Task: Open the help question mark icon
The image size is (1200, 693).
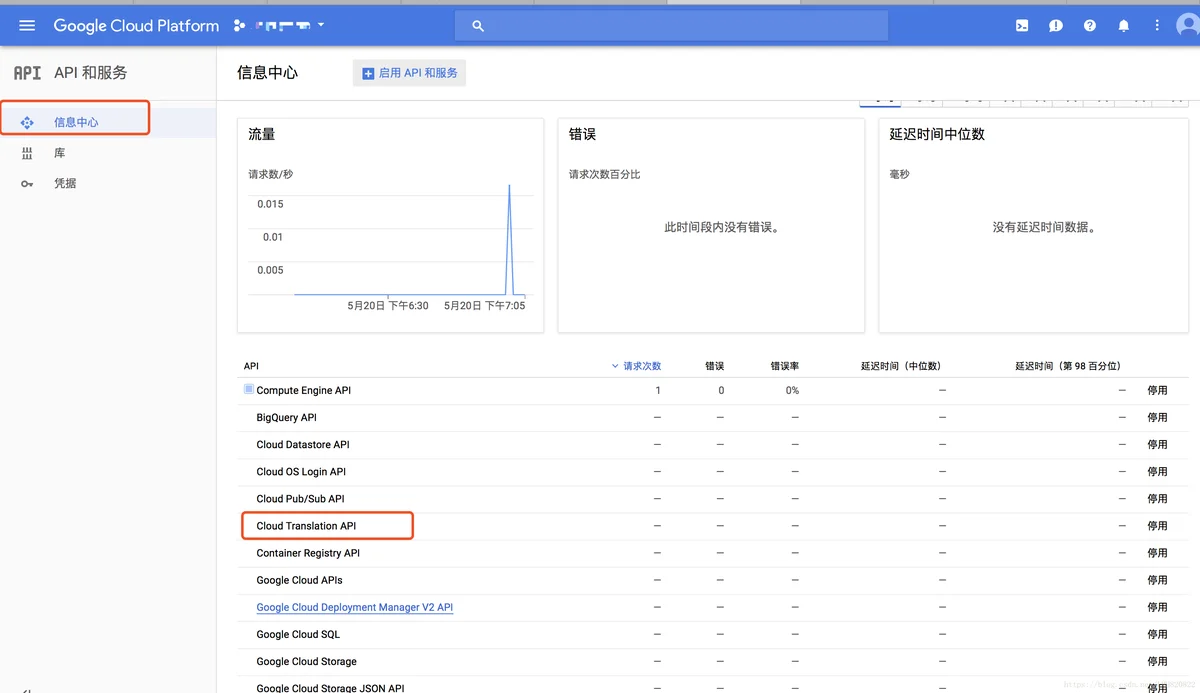Action: click(1090, 26)
